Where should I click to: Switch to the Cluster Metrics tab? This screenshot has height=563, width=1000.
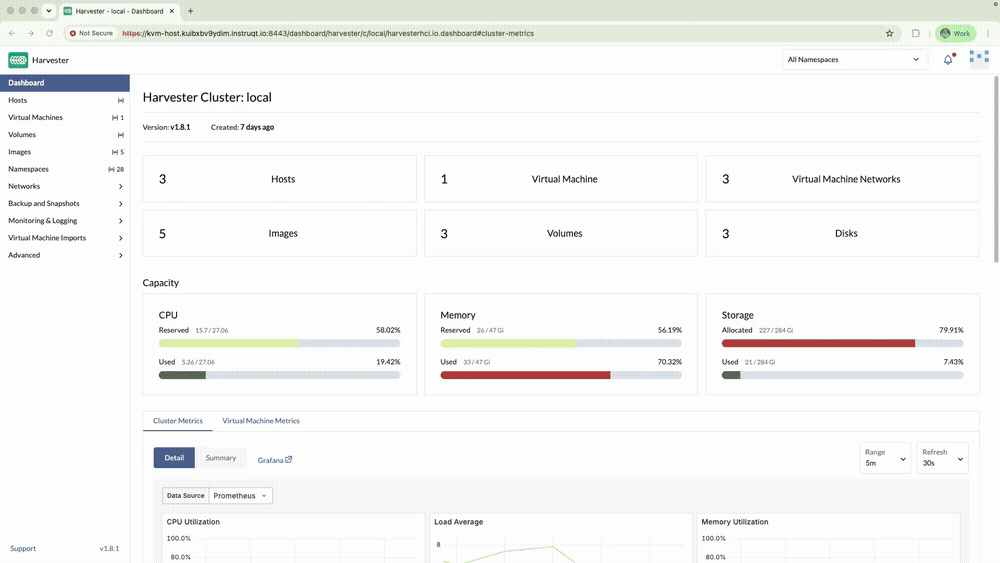tap(178, 421)
